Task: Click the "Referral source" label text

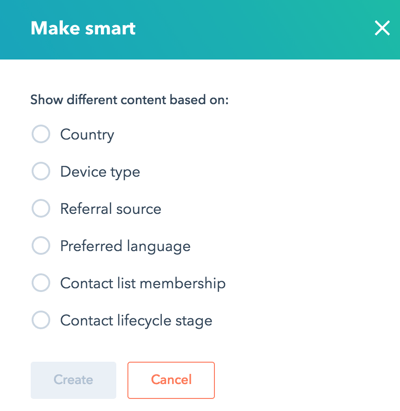Action: 111,209
